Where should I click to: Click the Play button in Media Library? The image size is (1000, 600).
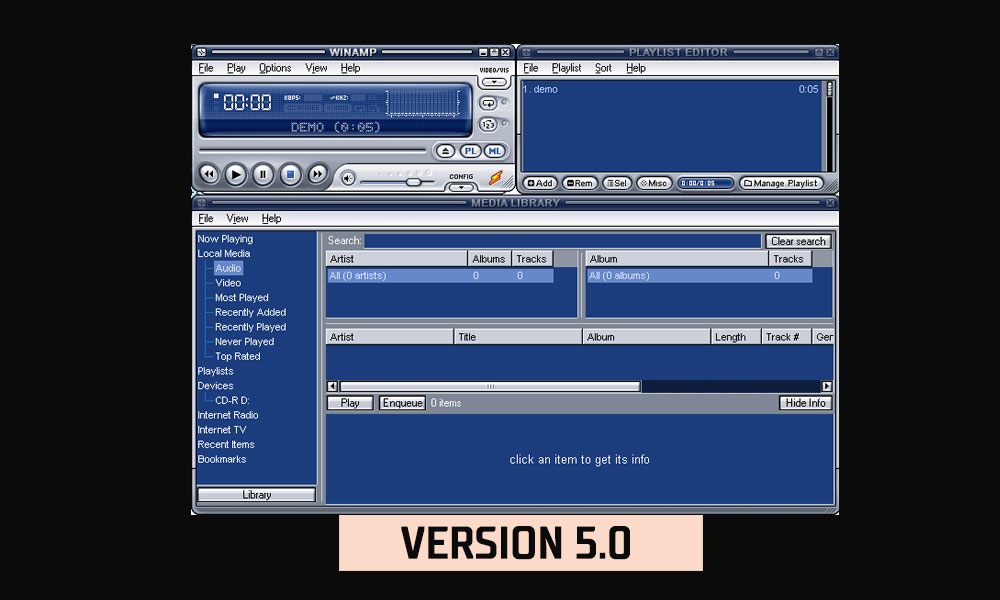pyautogui.click(x=350, y=403)
